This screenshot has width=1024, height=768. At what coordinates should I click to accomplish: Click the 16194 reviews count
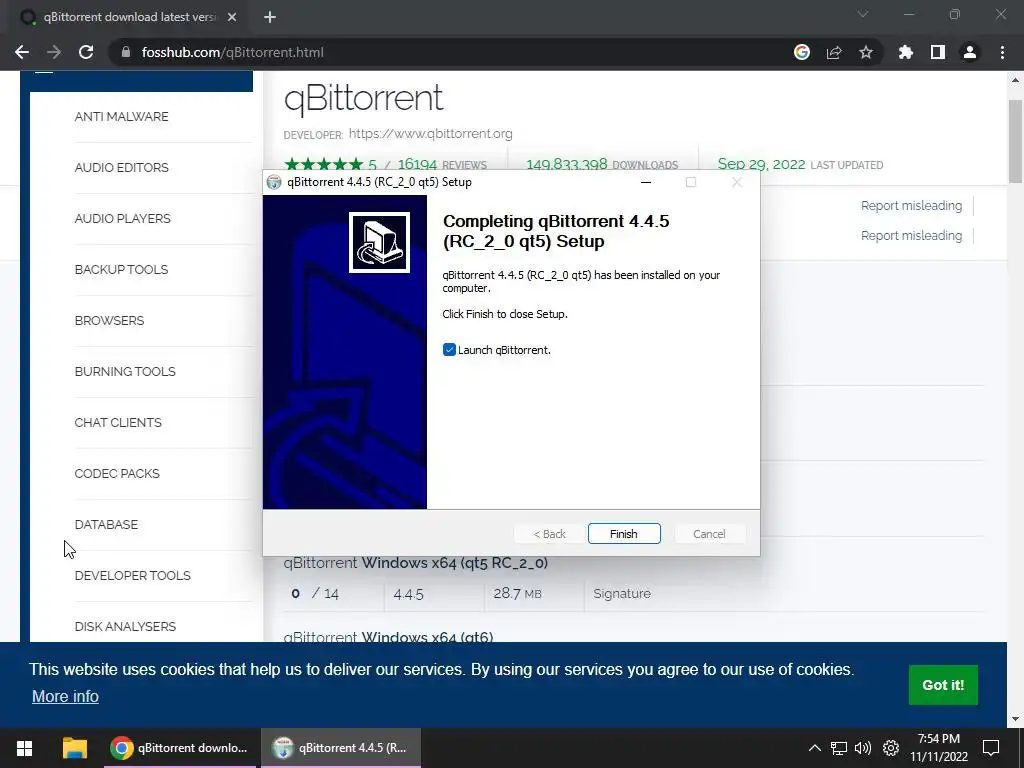(417, 164)
